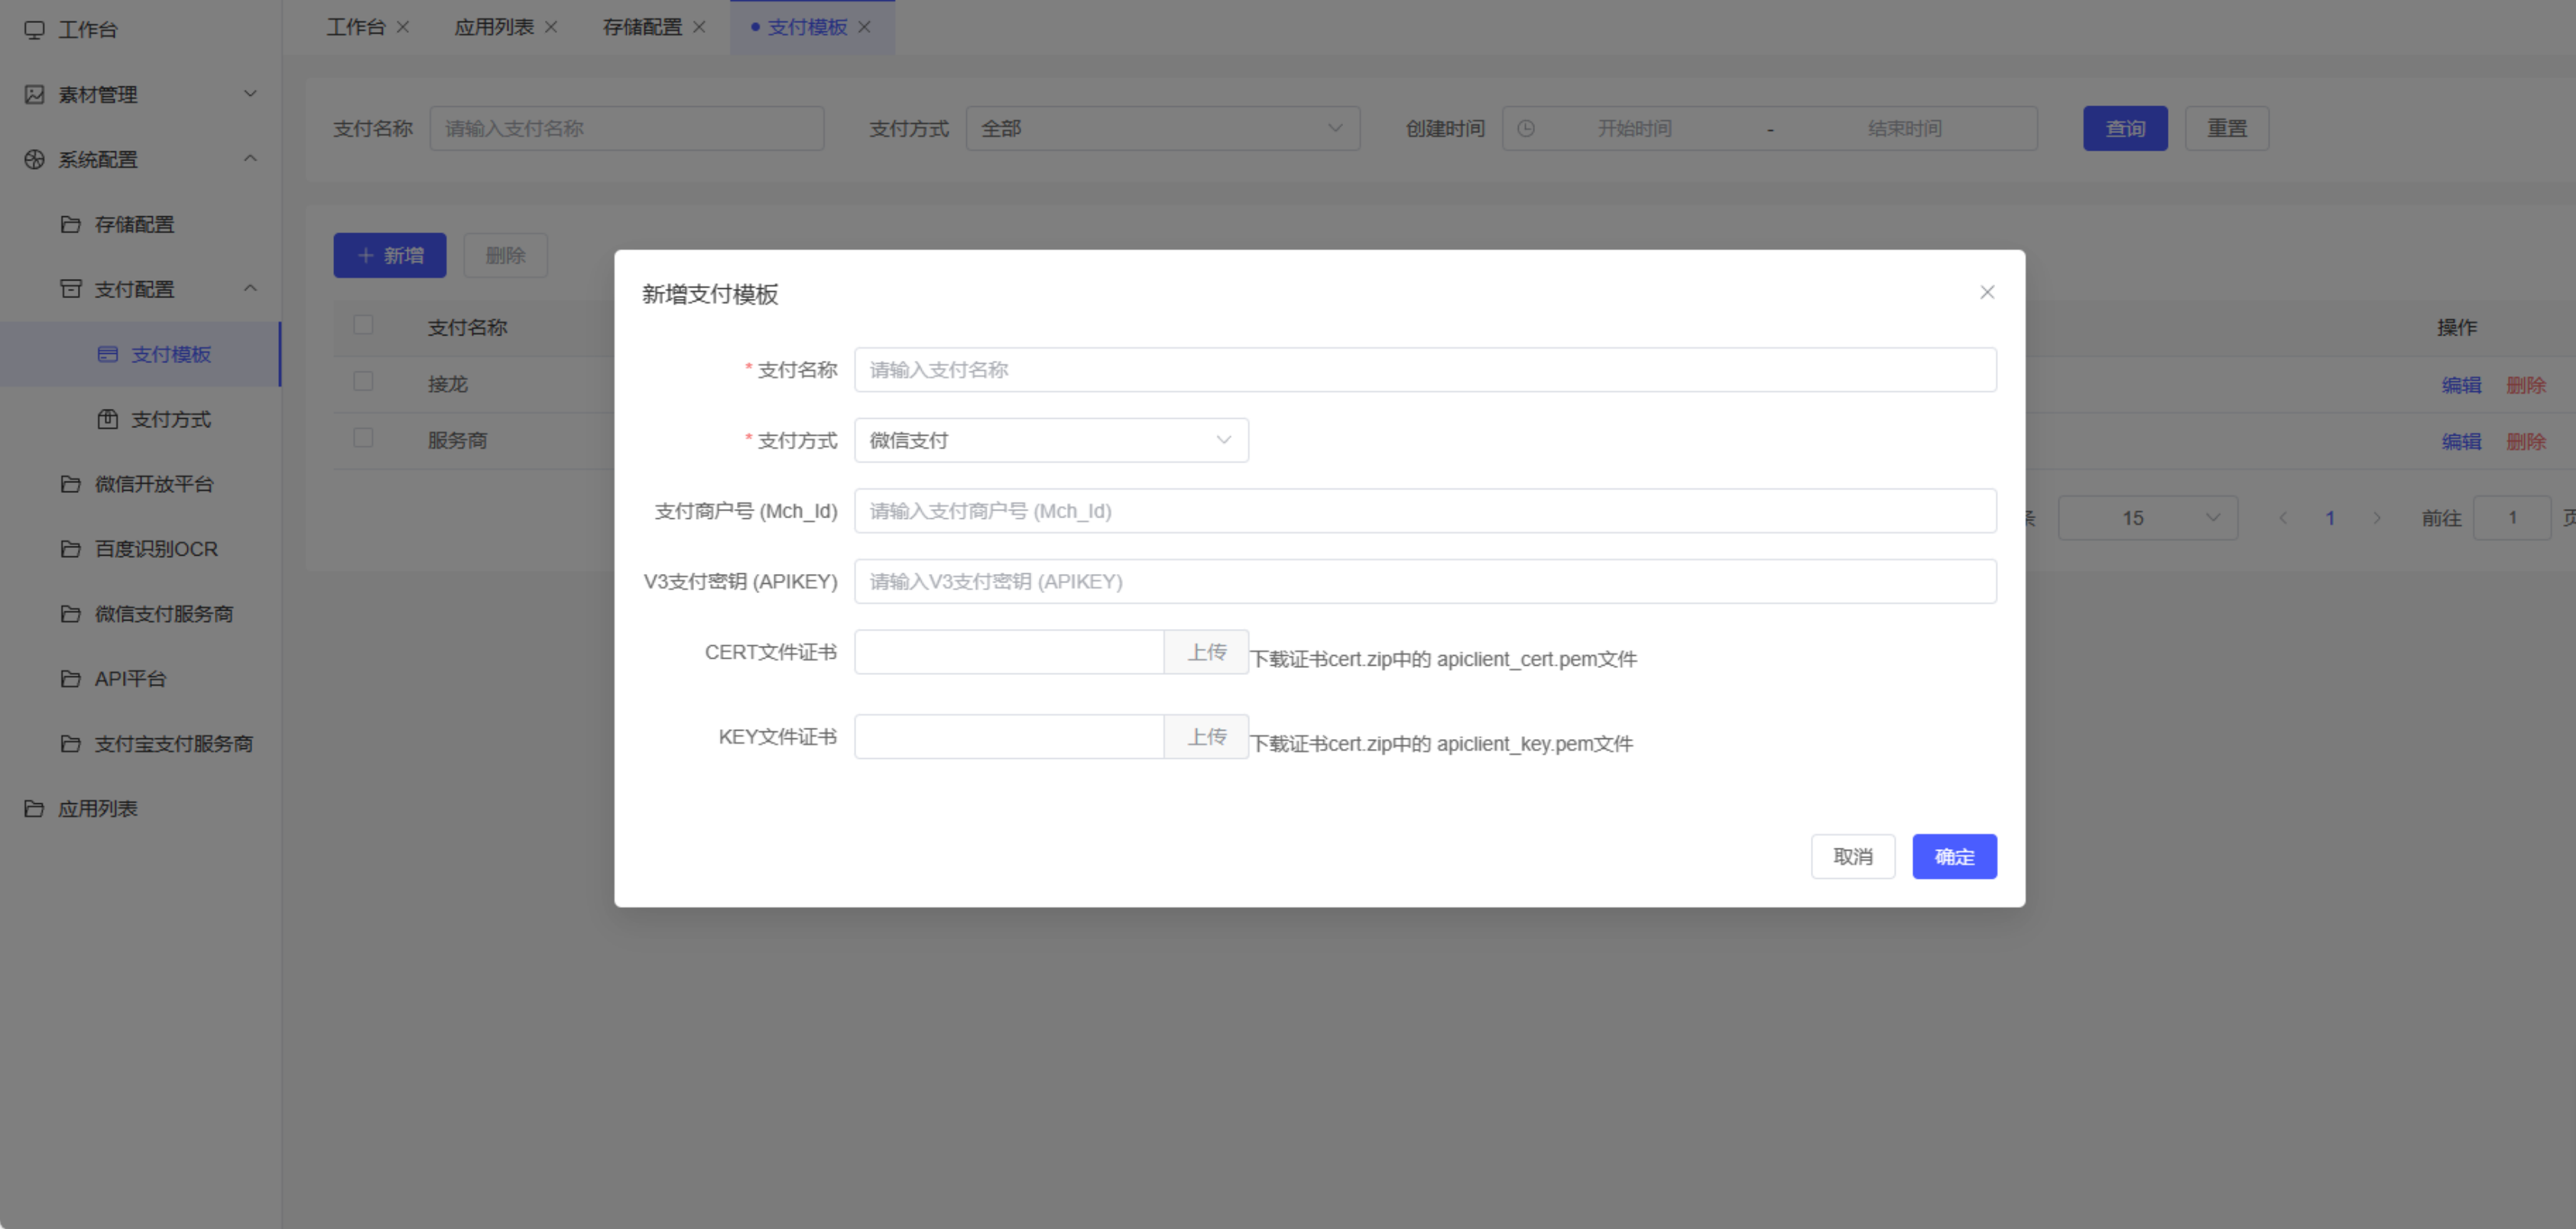The height and width of the screenshot is (1229, 2576).
Task: Click the API平台 folder icon
Action: tap(70, 679)
